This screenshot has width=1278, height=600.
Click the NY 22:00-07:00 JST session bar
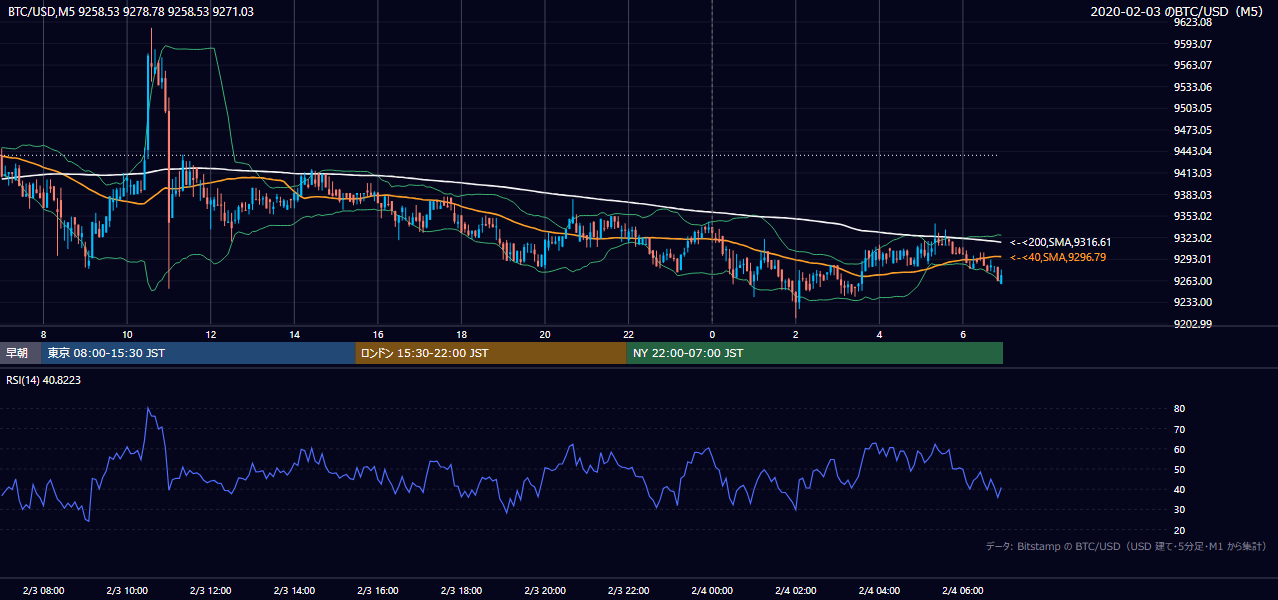click(815, 353)
